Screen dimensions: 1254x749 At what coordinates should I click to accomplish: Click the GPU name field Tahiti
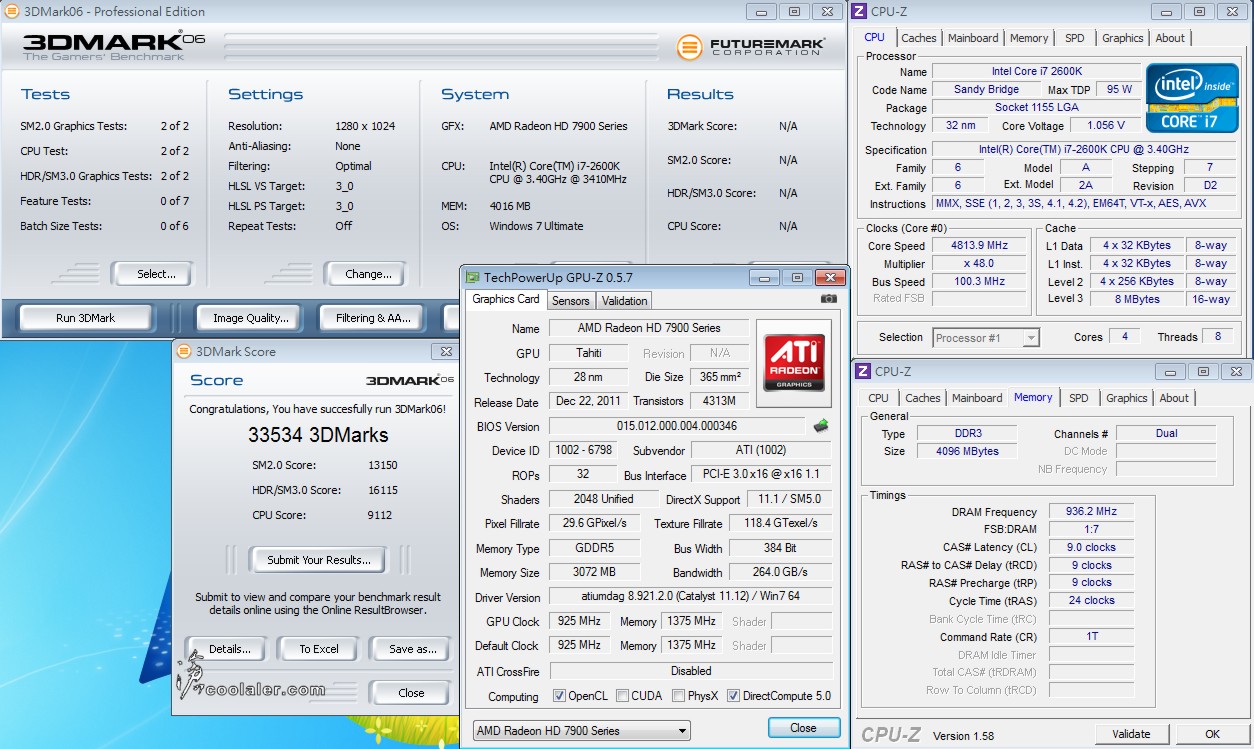coord(589,353)
